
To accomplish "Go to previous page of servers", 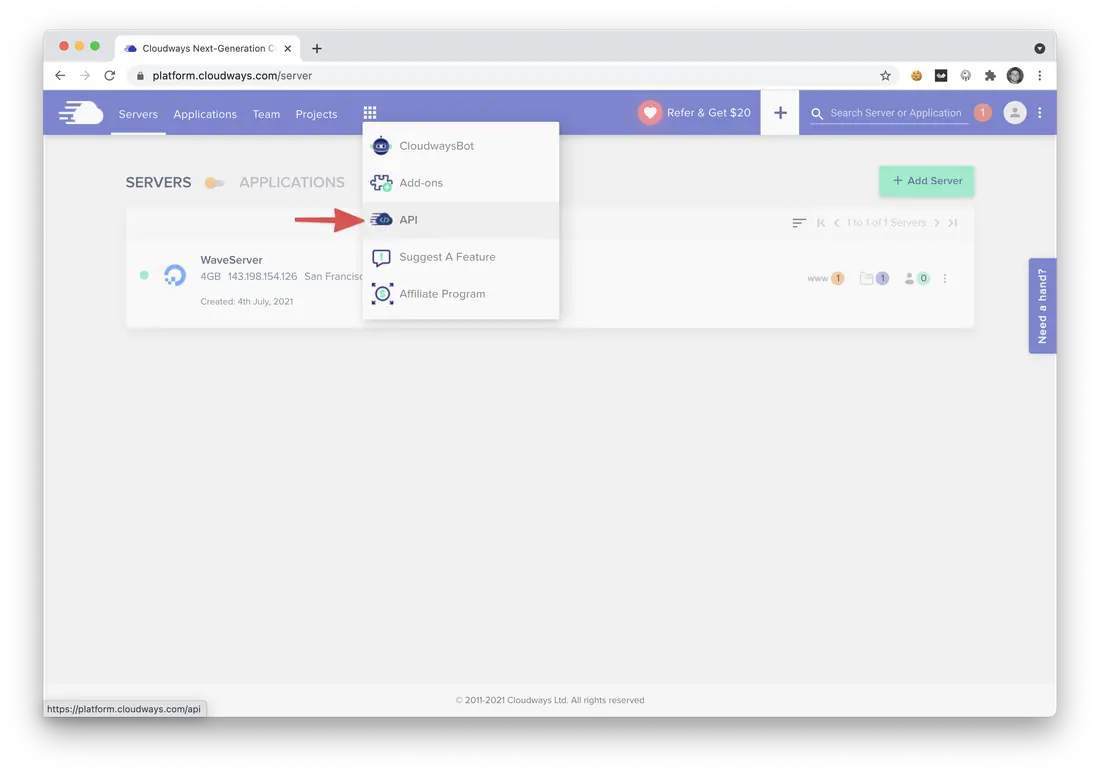I will tap(836, 222).
